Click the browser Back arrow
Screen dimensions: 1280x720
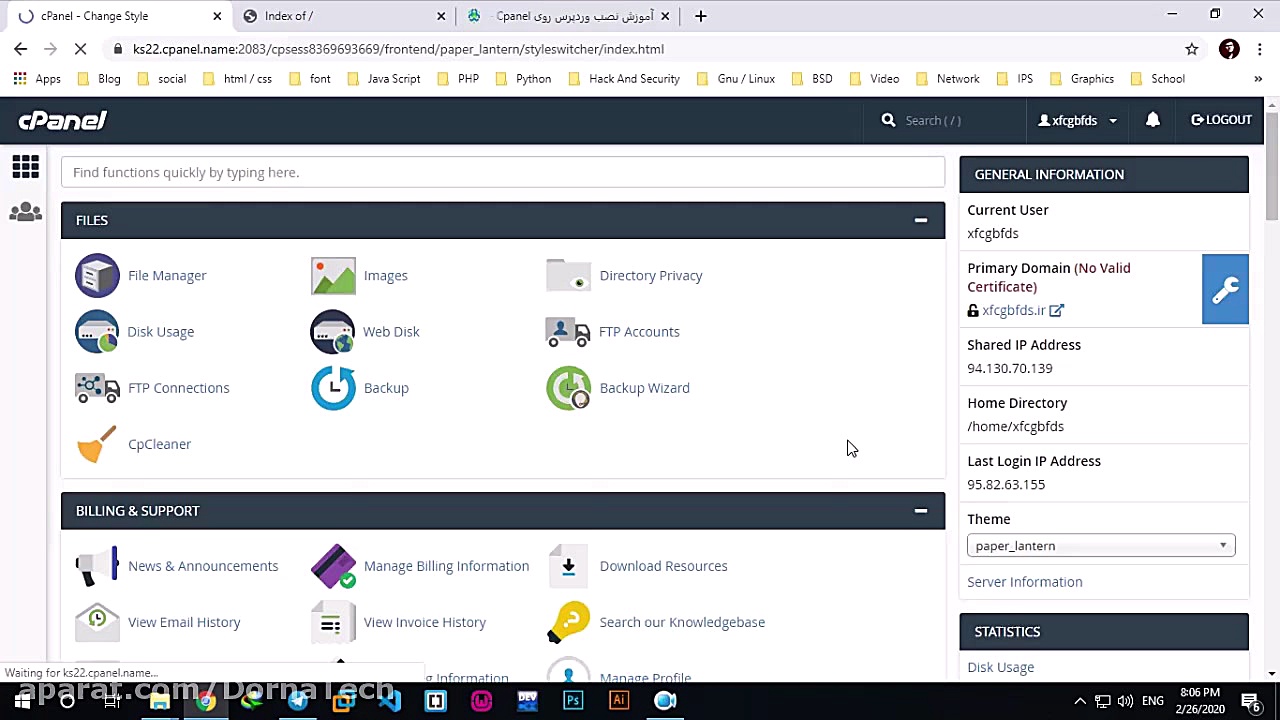coord(21,49)
